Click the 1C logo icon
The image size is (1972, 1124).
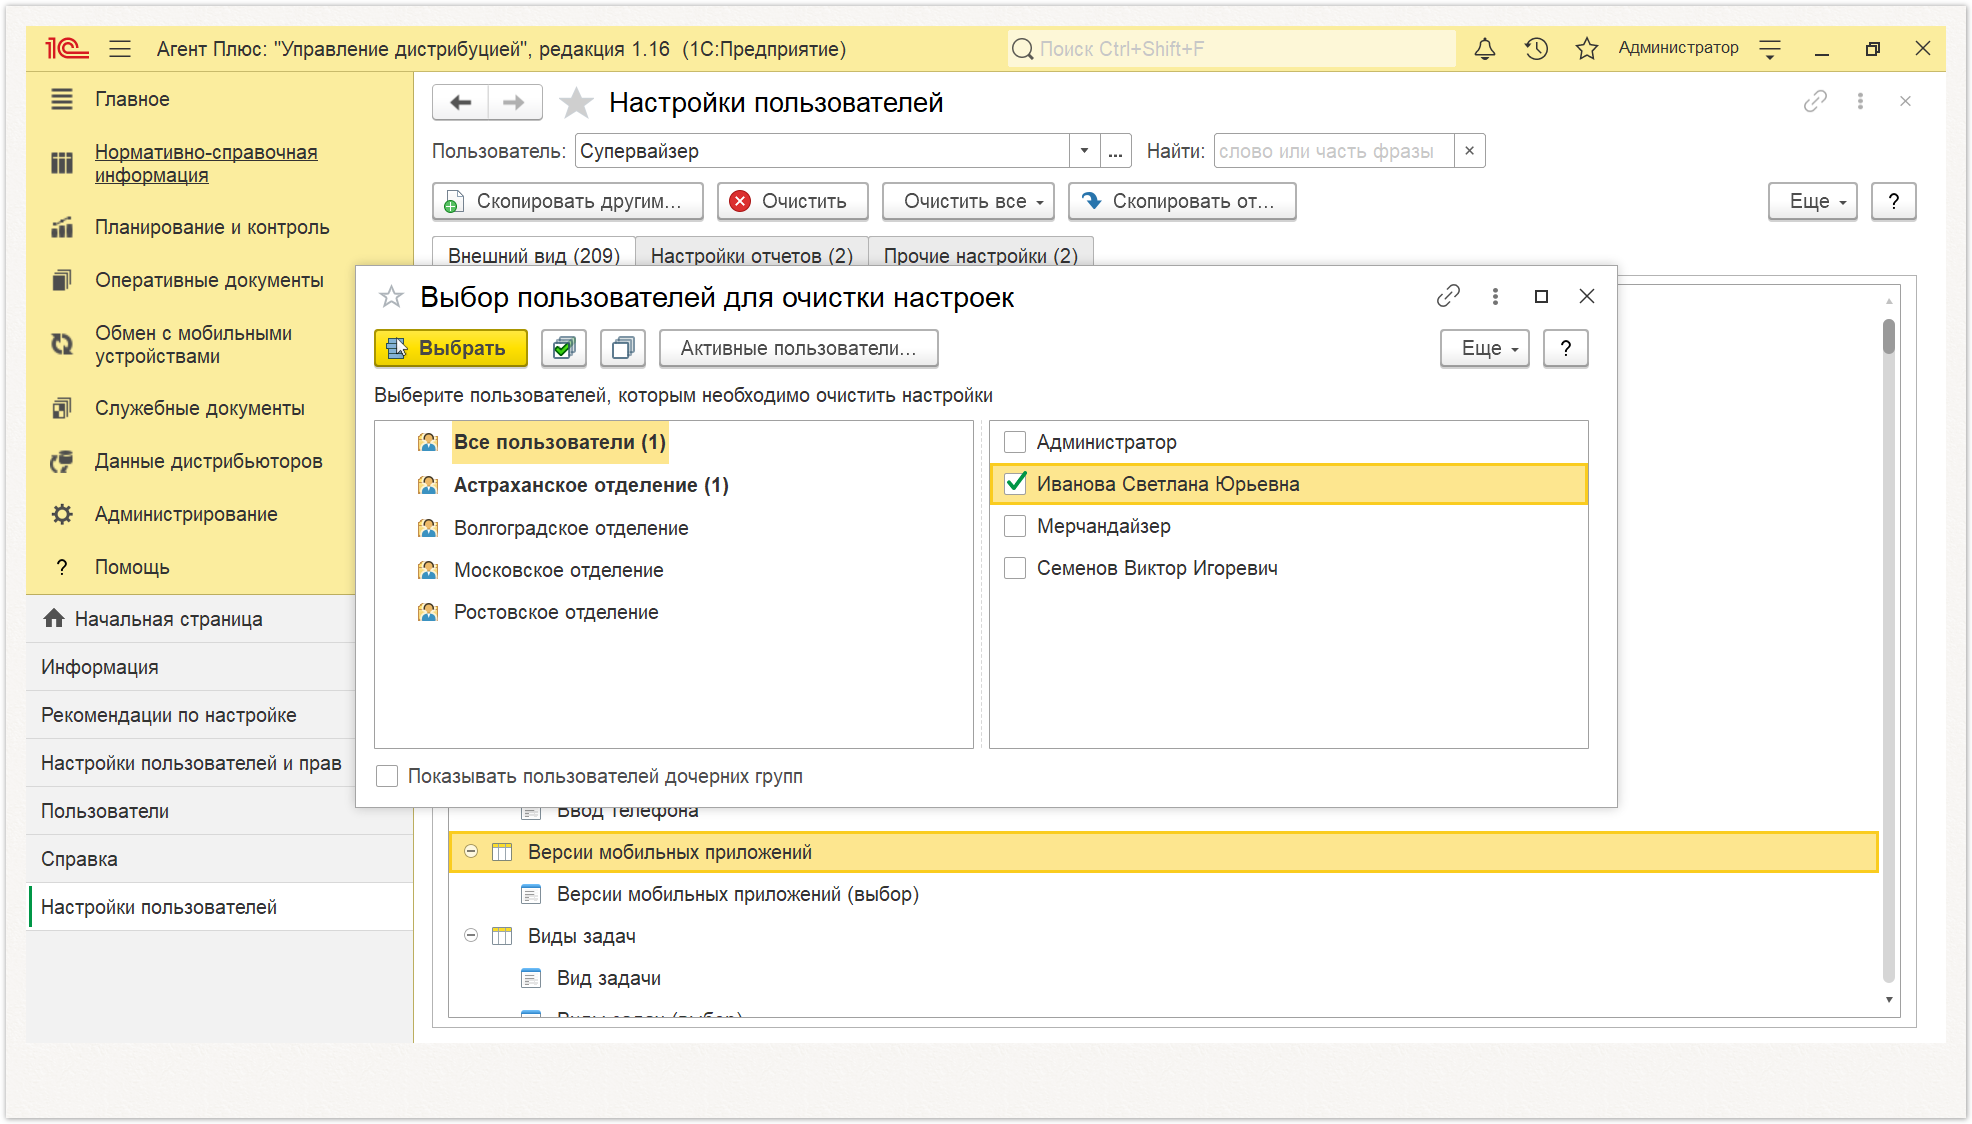pos(66,48)
